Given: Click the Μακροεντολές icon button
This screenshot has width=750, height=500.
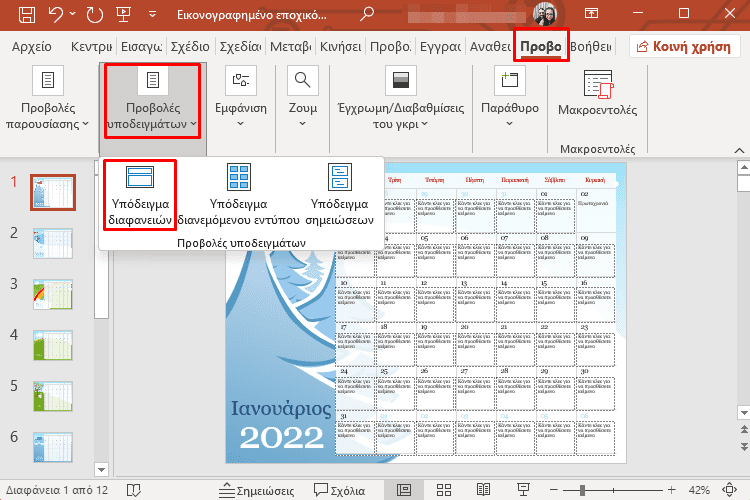Looking at the screenshot, I should tap(597, 93).
